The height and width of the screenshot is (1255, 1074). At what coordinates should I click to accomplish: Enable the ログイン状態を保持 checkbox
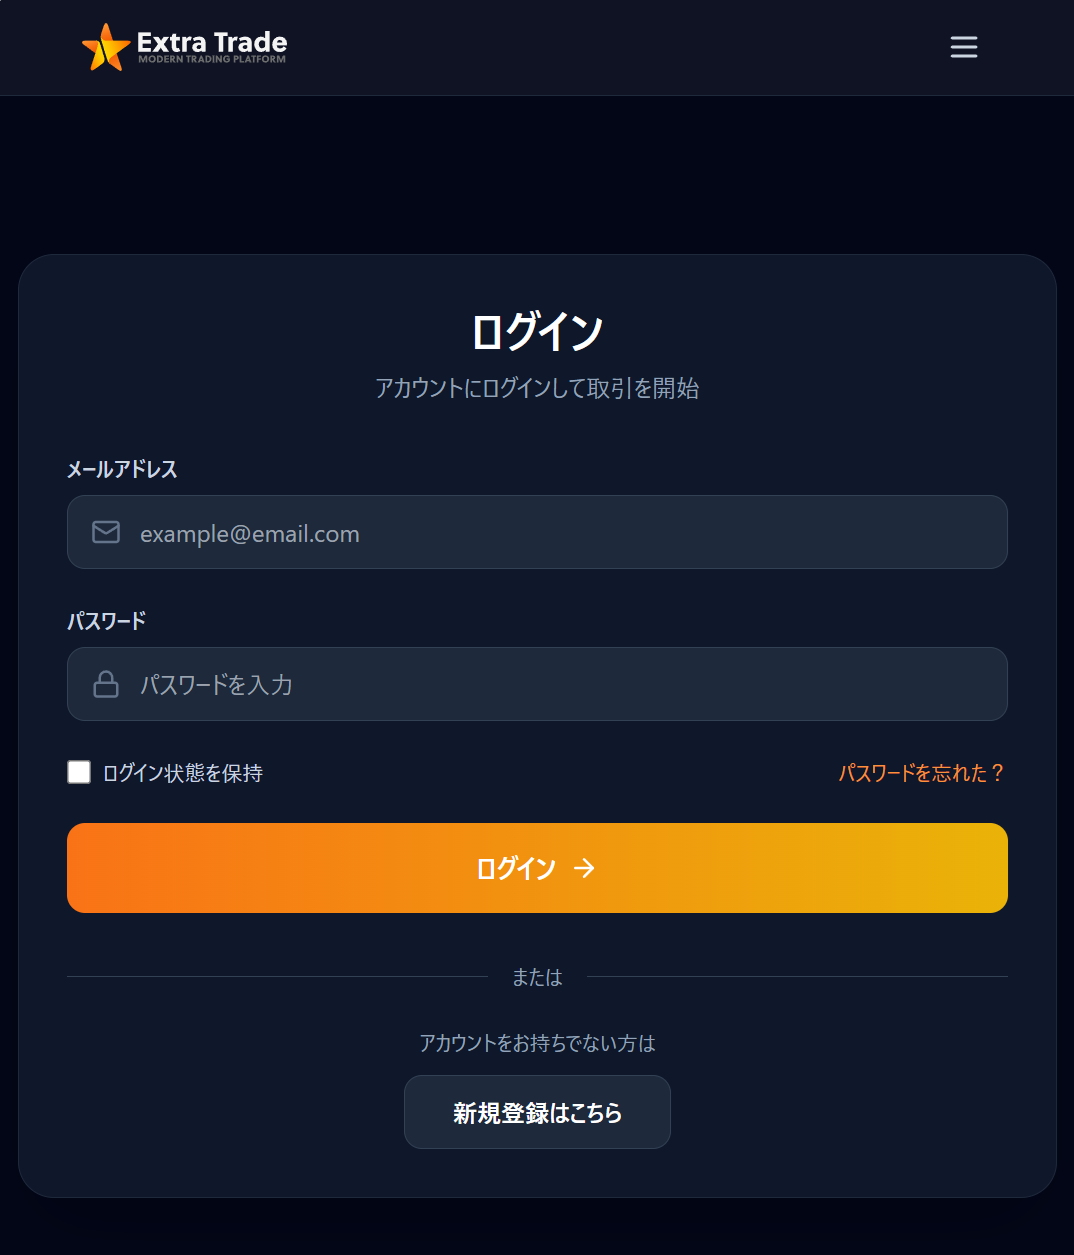point(79,772)
